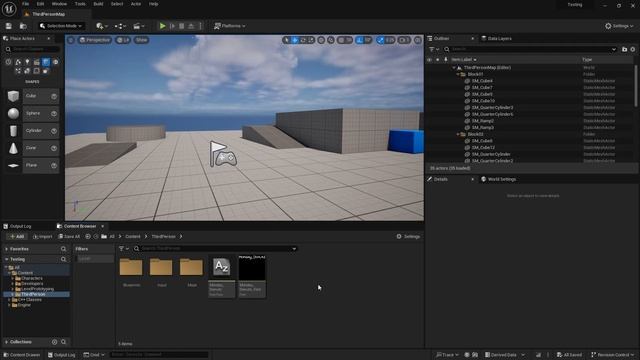This screenshot has height=360, width=640.
Task: Open the Selection Mode dropdown
Action: click(x=61, y=26)
